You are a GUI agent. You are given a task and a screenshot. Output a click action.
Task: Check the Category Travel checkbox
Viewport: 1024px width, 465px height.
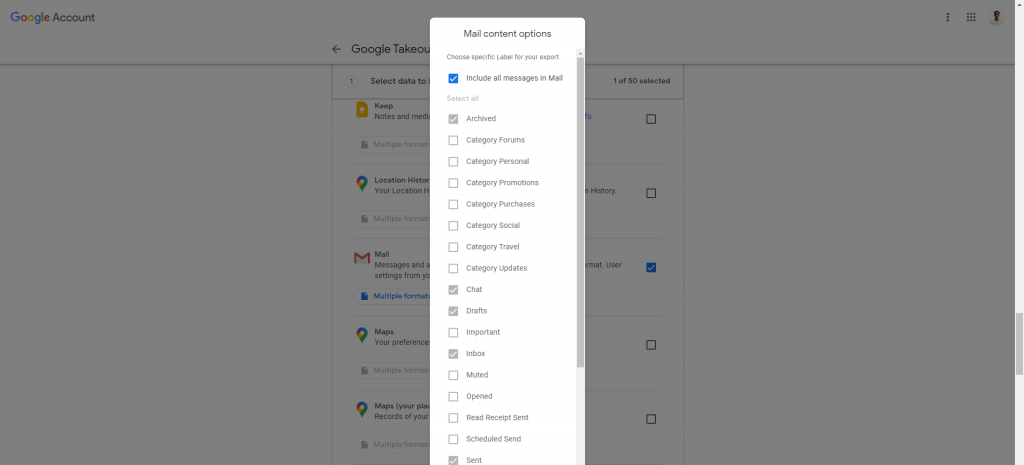tap(453, 247)
